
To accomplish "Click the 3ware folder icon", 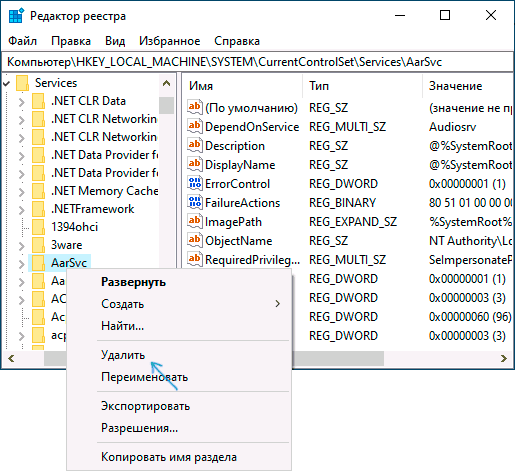I will [x=38, y=245].
